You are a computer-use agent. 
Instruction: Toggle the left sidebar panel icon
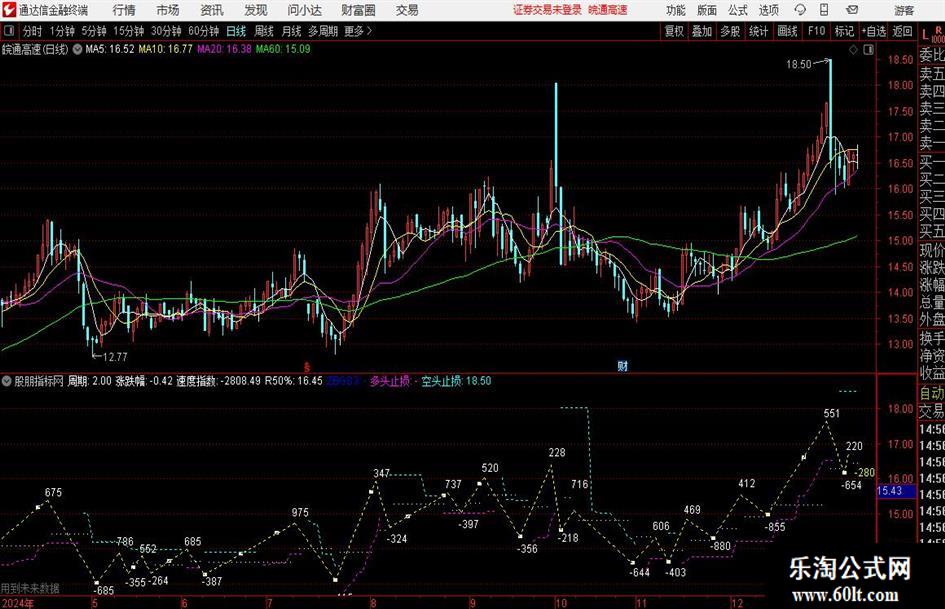[x=9, y=31]
